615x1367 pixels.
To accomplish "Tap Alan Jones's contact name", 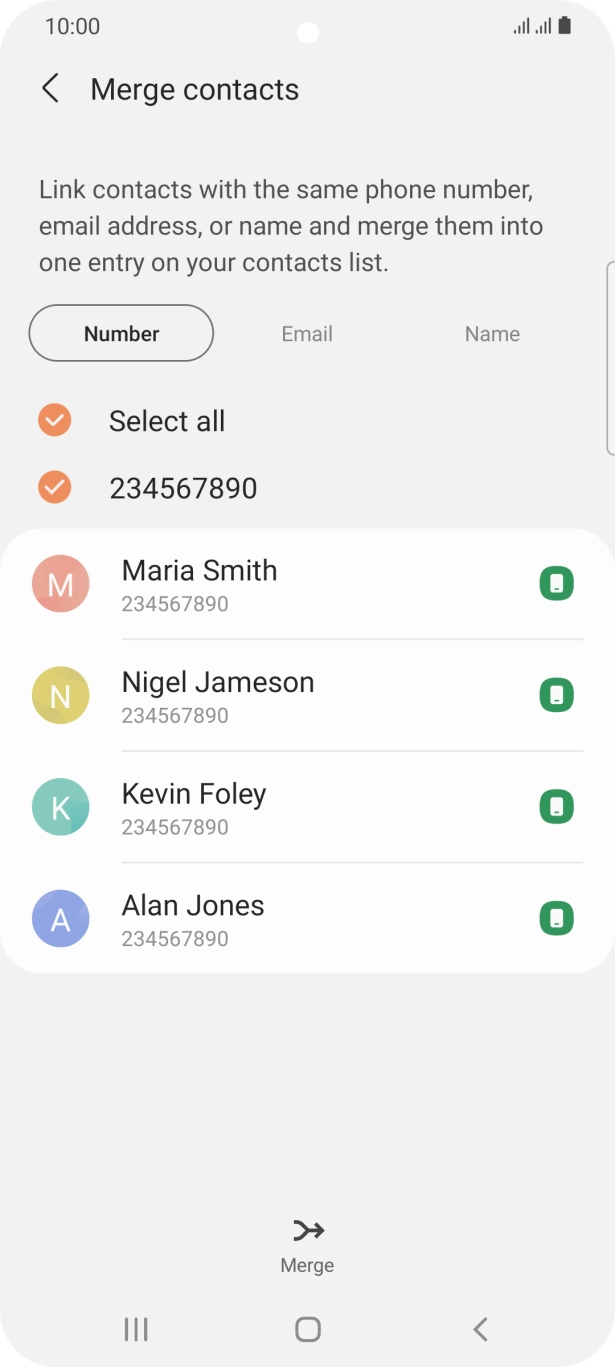I will [193, 906].
